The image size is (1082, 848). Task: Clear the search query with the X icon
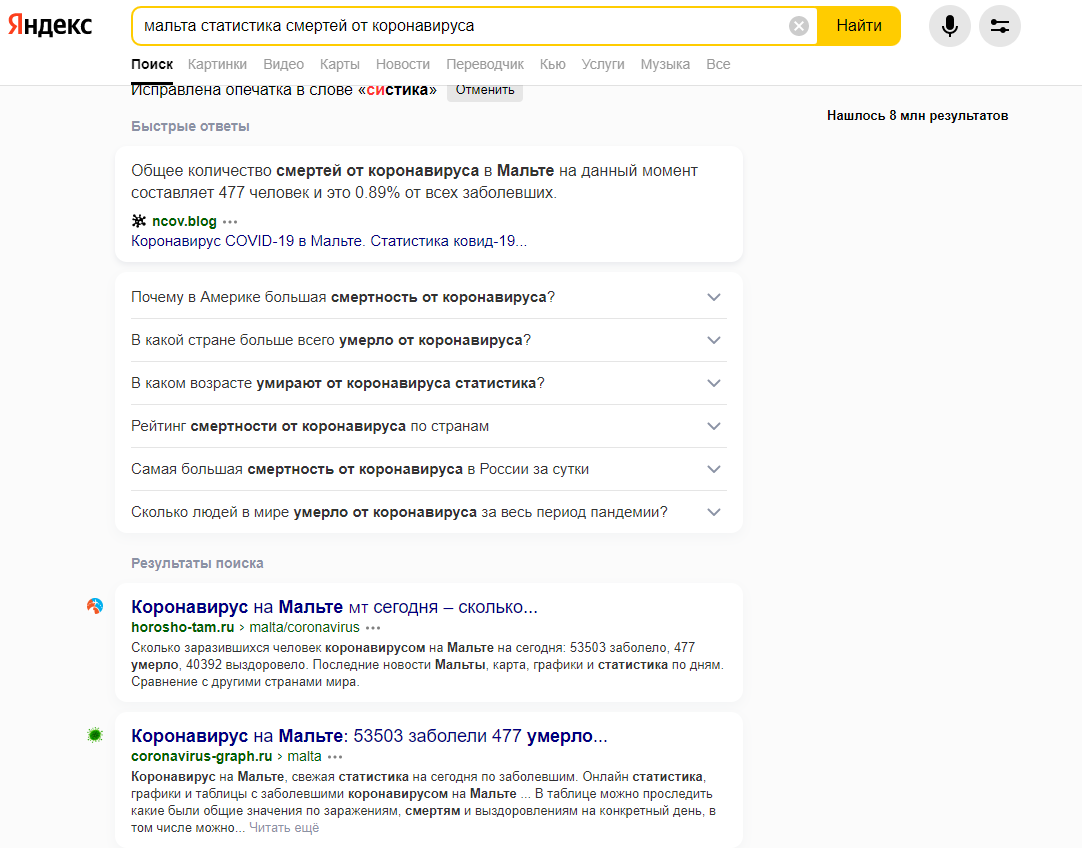click(x=798, y=26)
